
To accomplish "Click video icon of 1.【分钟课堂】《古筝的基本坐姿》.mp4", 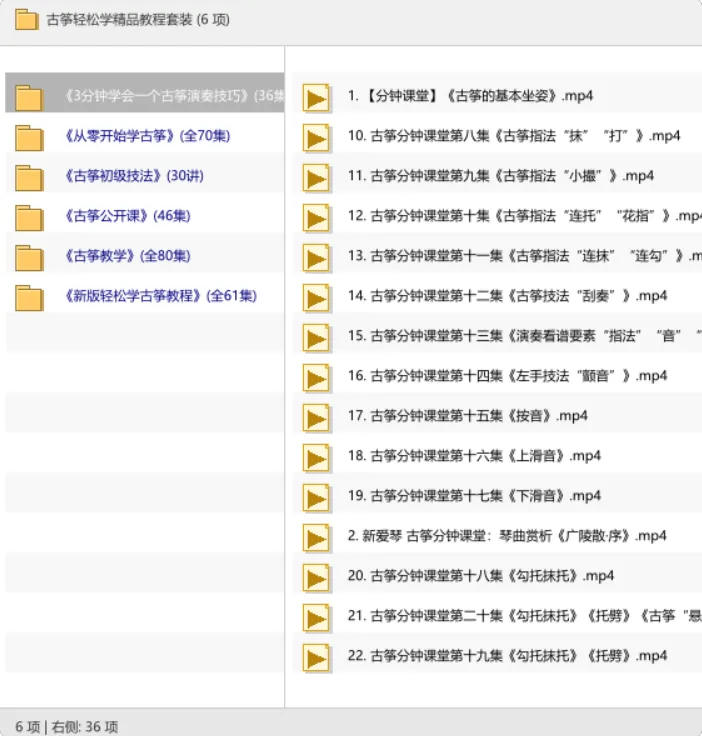I will coord(316,98).
